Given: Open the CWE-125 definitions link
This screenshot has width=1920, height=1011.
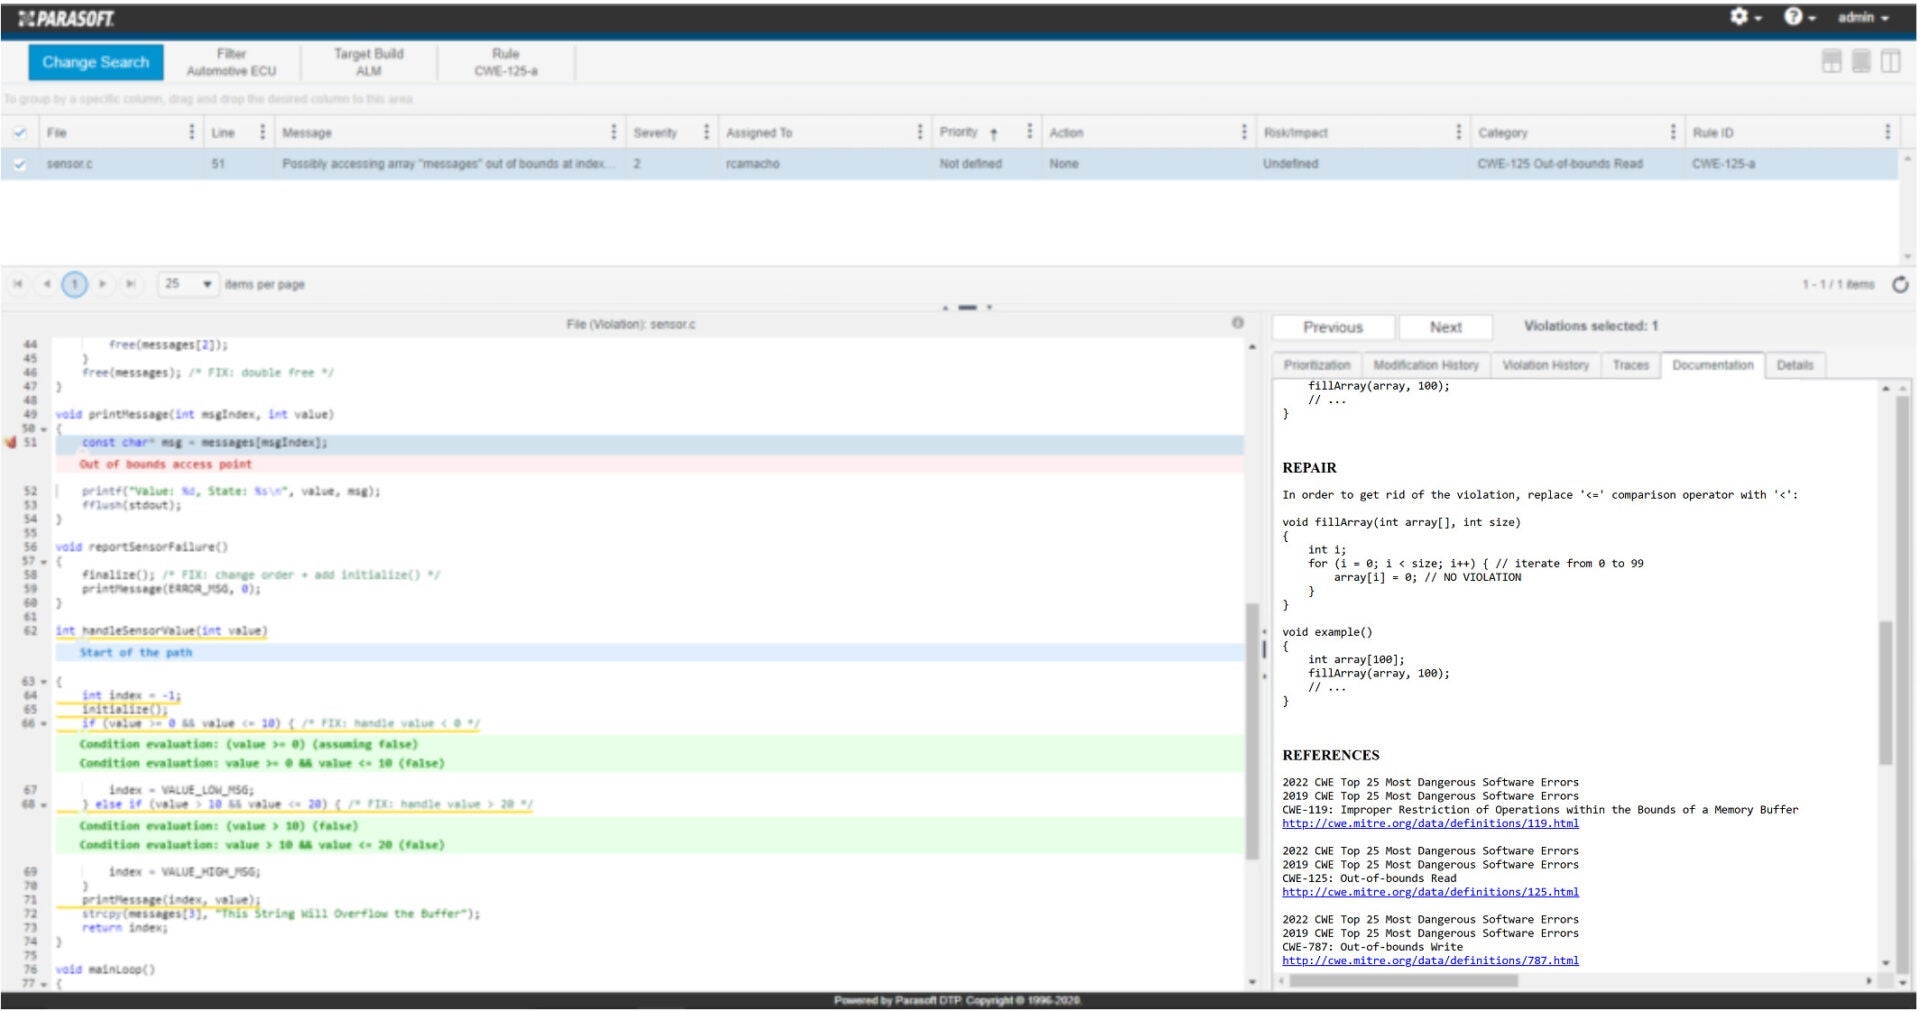Looking at the screenshot, I should click(1430, 891).
